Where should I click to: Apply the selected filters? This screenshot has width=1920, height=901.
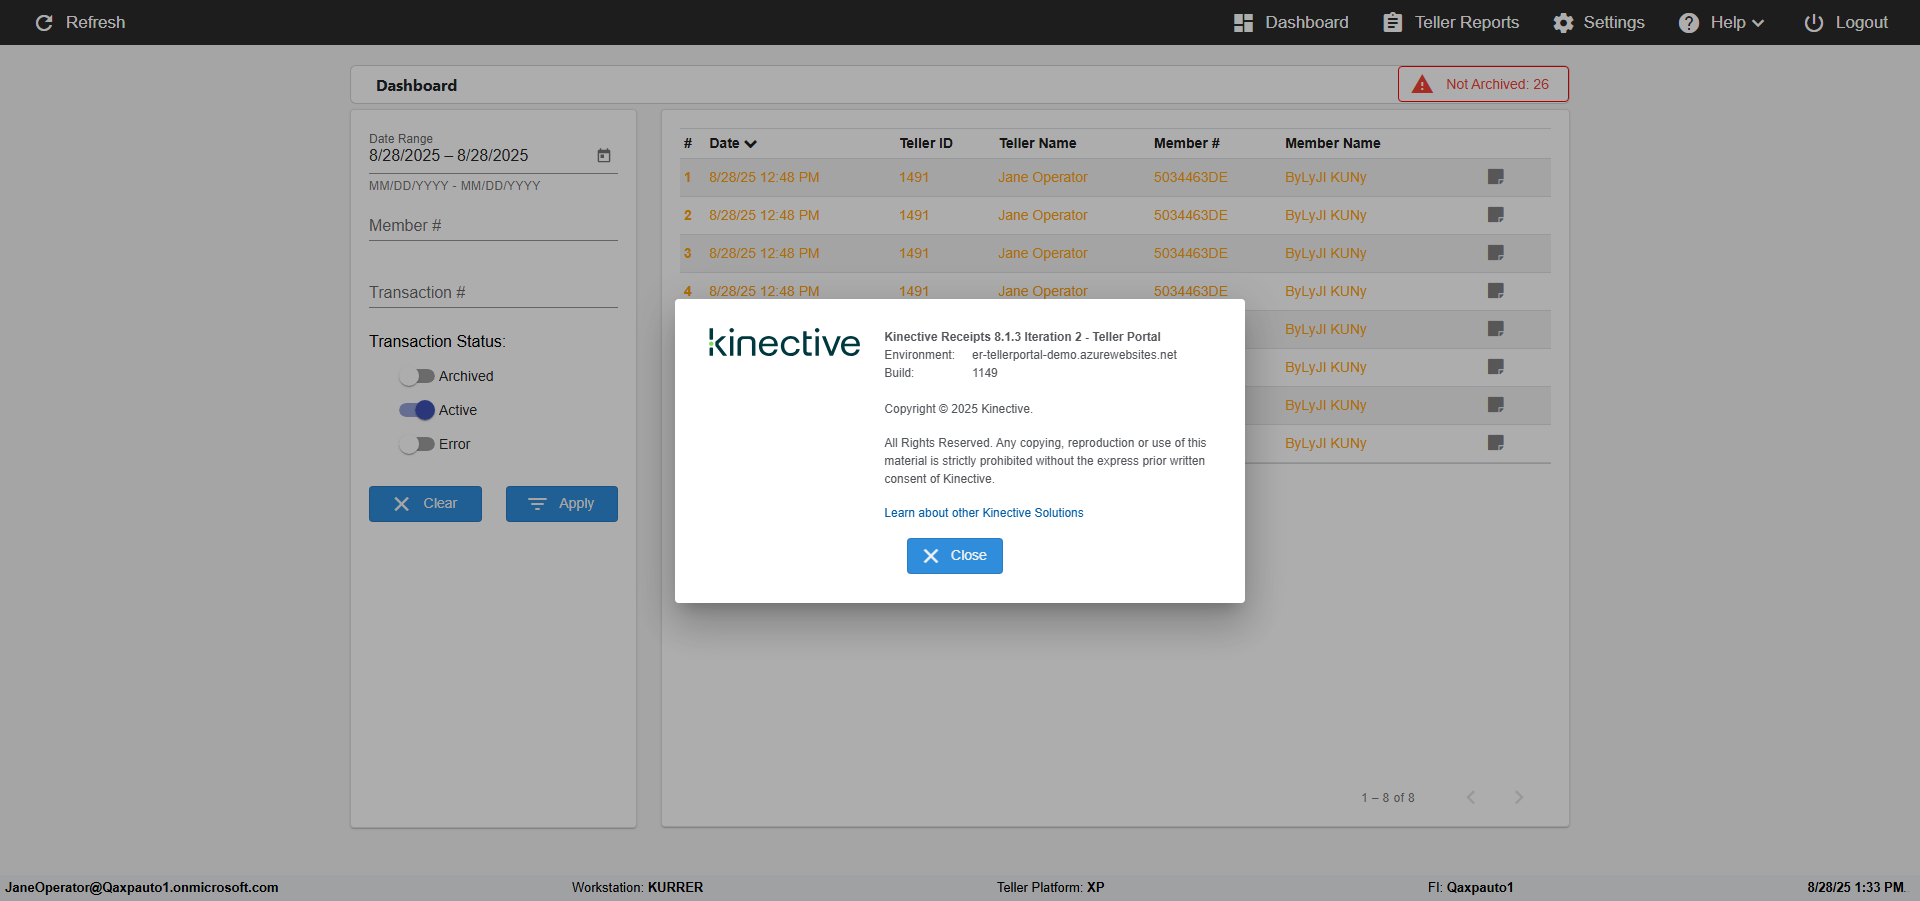coord(562,504)
